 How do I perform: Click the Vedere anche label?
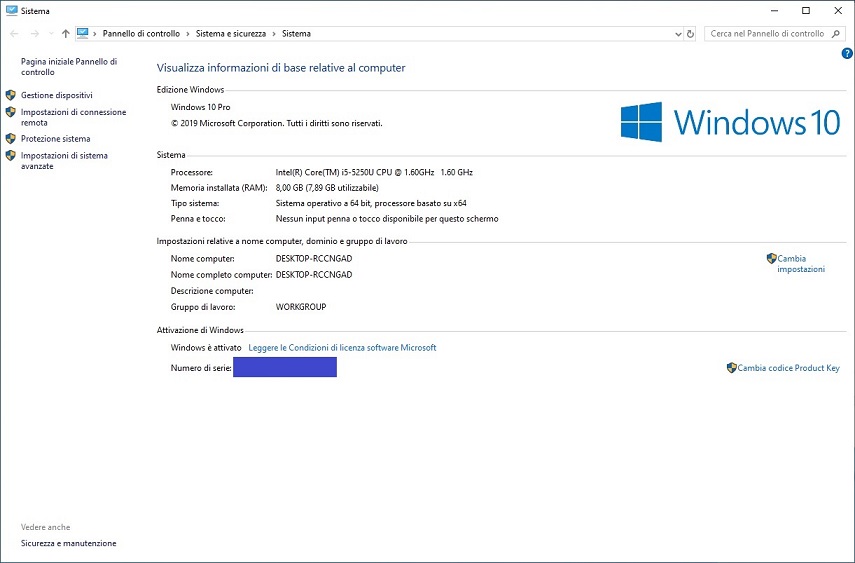coord(45,527)
